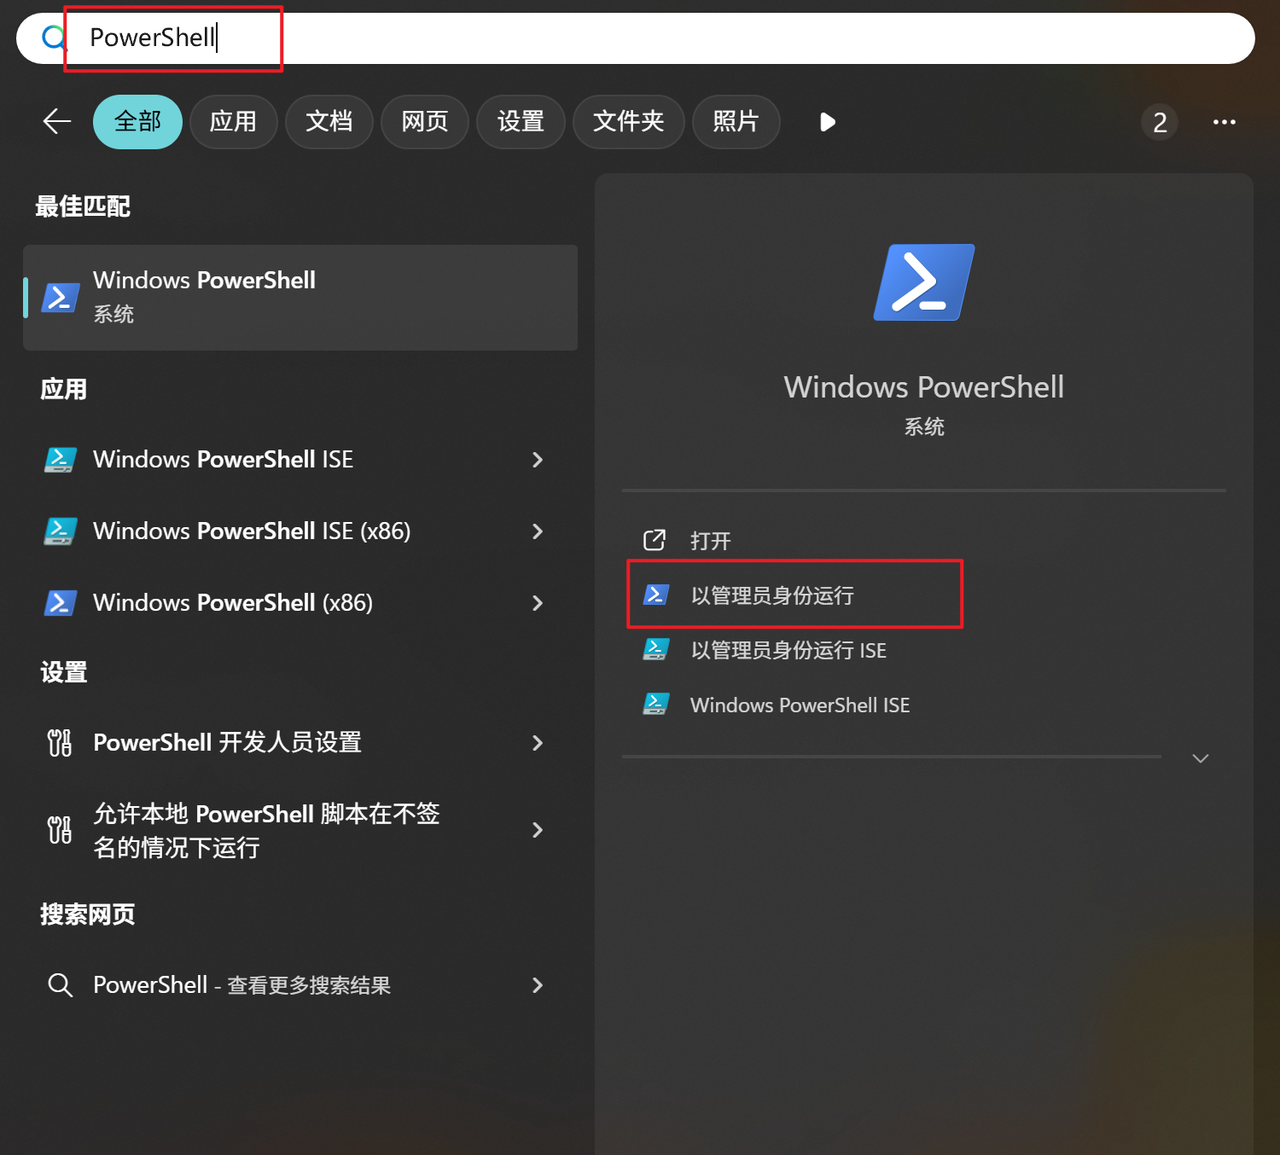This screenshot has width=1280, height=1155.
Task: Click the icon beside 以管理员身份运行
Action: 656,595
